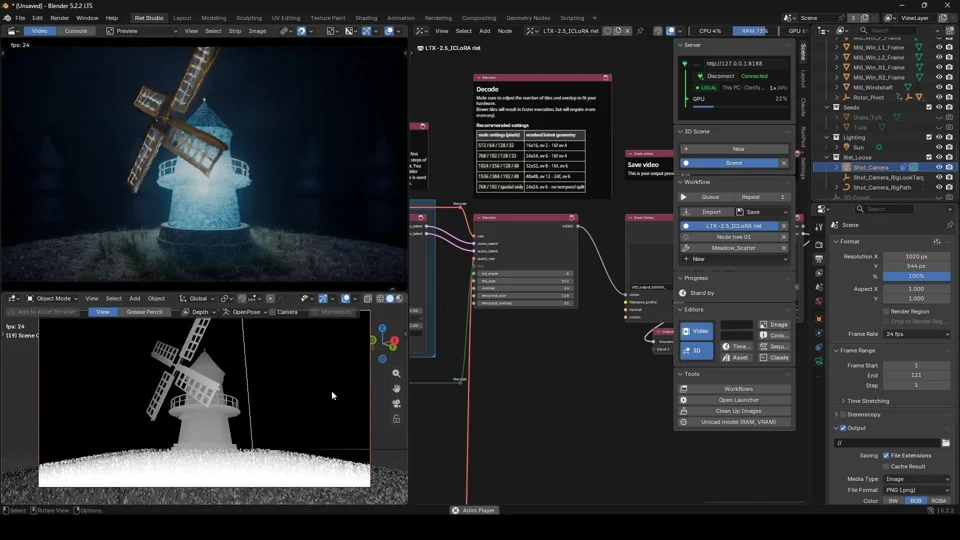960x540 pixels.
Task: Collapse the Frame Range panel
Action: pyautogui.click(x=836, y=351)
